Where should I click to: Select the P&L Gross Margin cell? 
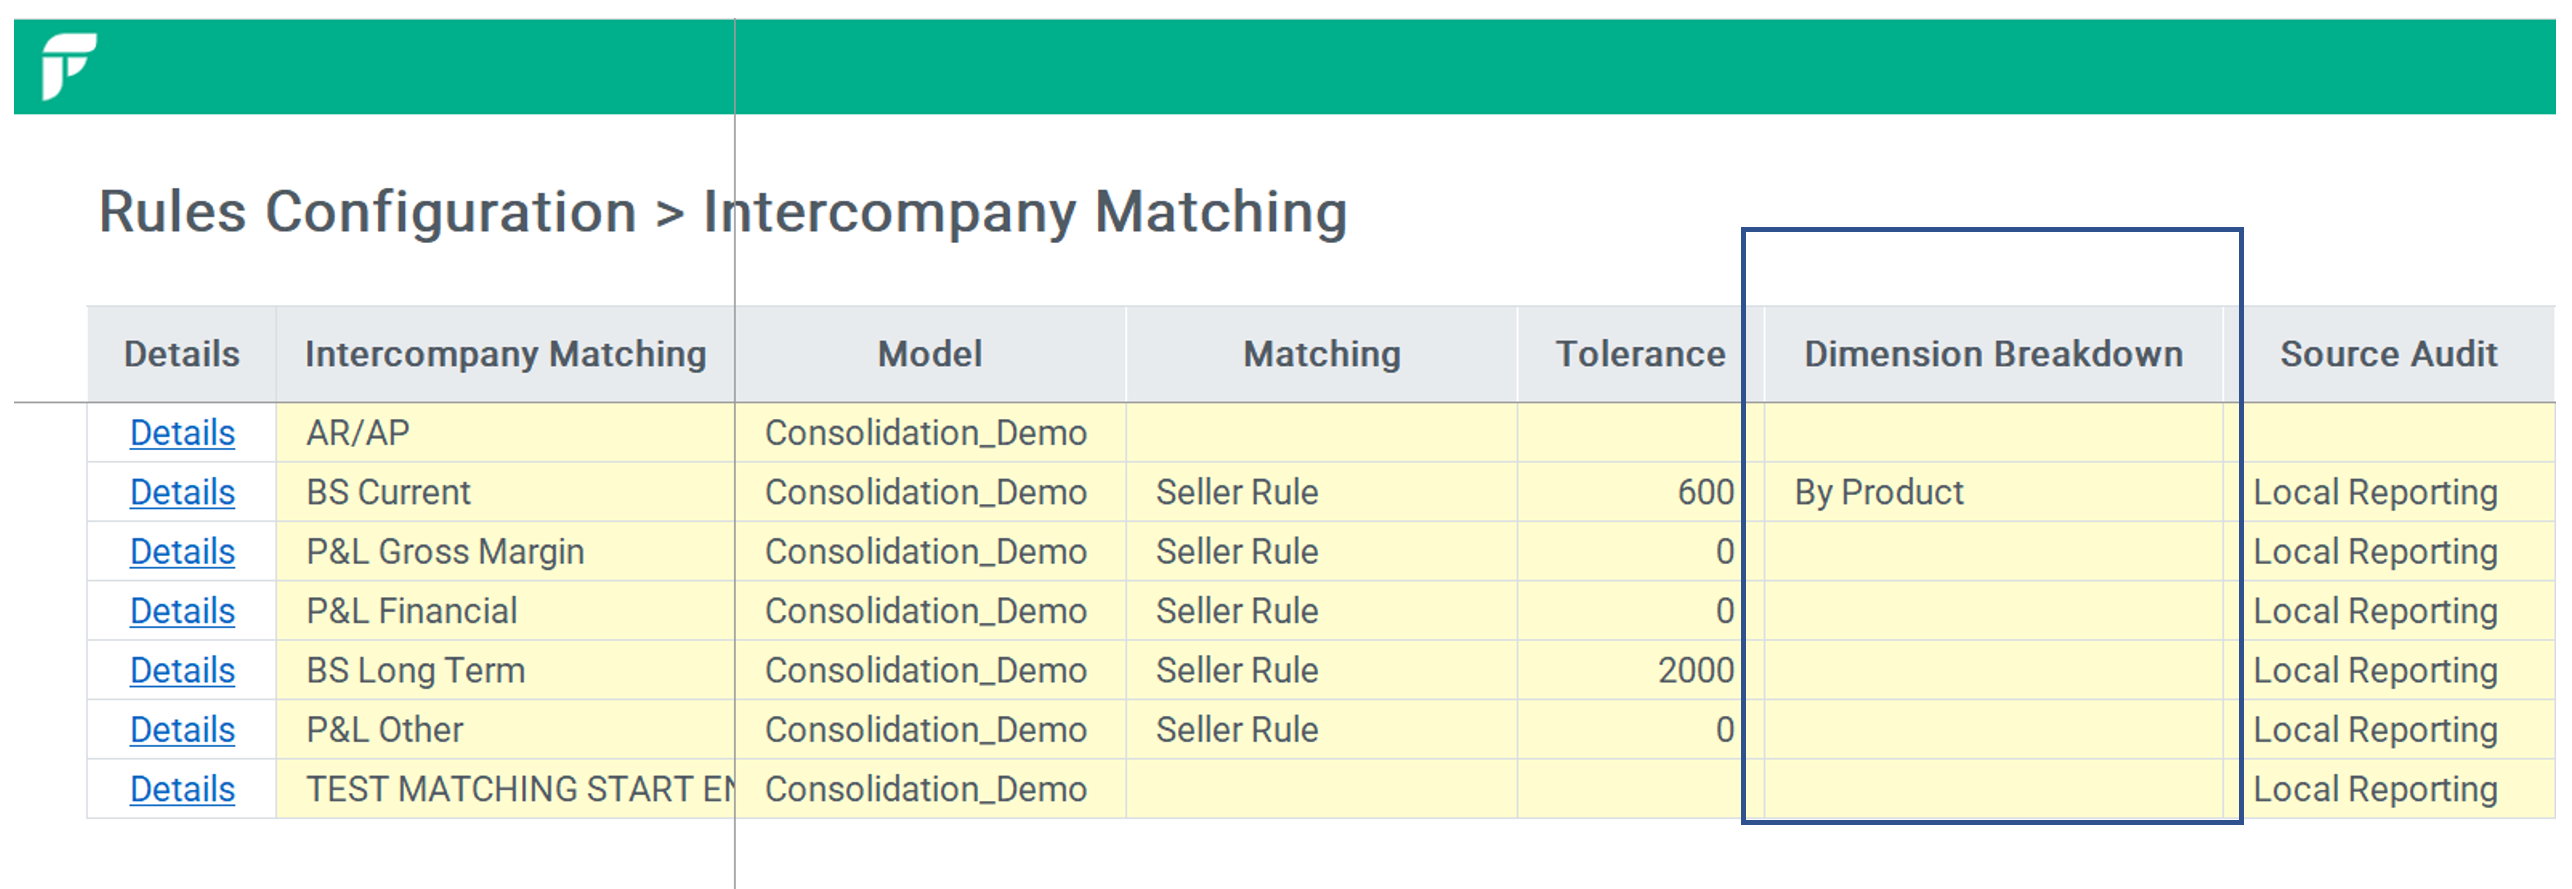pyautogui.click(x=505, y=551)
